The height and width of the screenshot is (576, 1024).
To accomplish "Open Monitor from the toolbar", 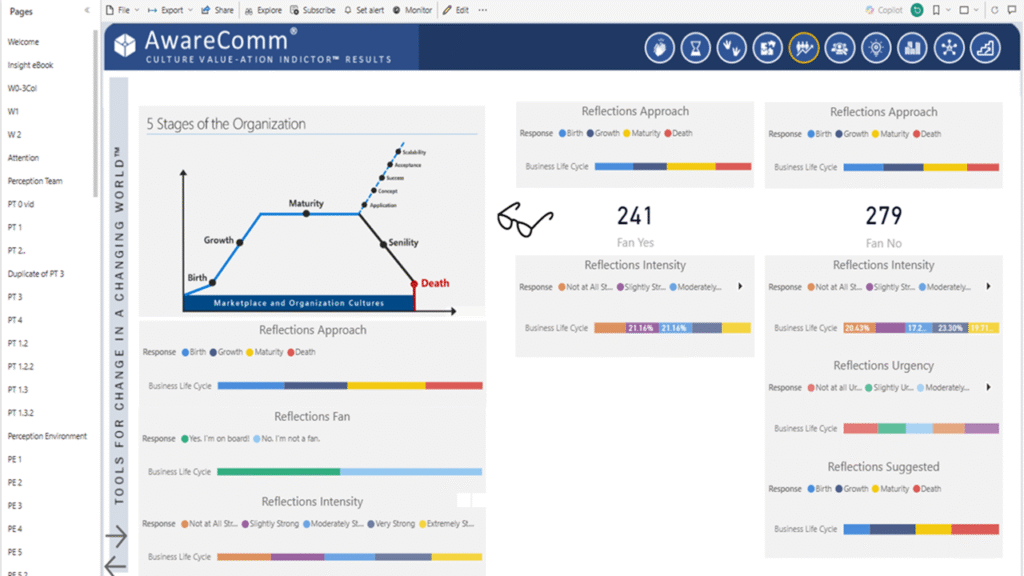I will [x=412, y=10].
